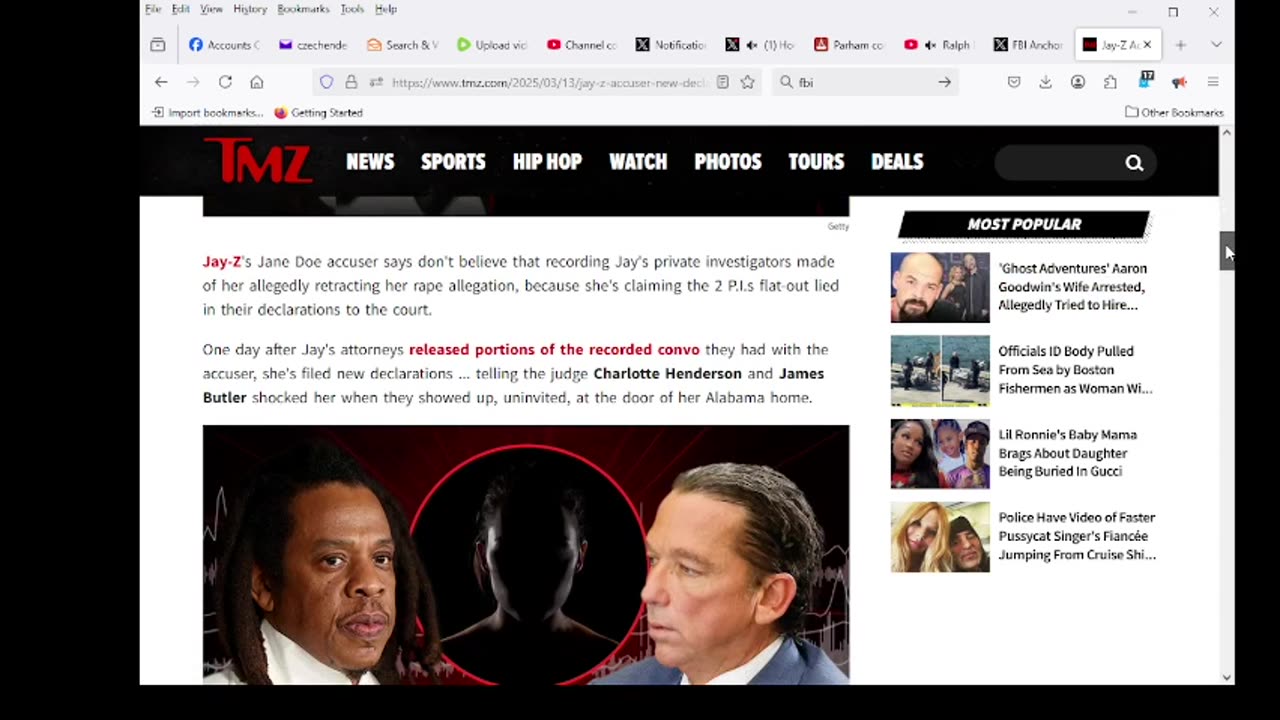The height and width of the screenshot is (720, 1280).
Task: Switch to the Search & V tab
Action: click(402, 45)
